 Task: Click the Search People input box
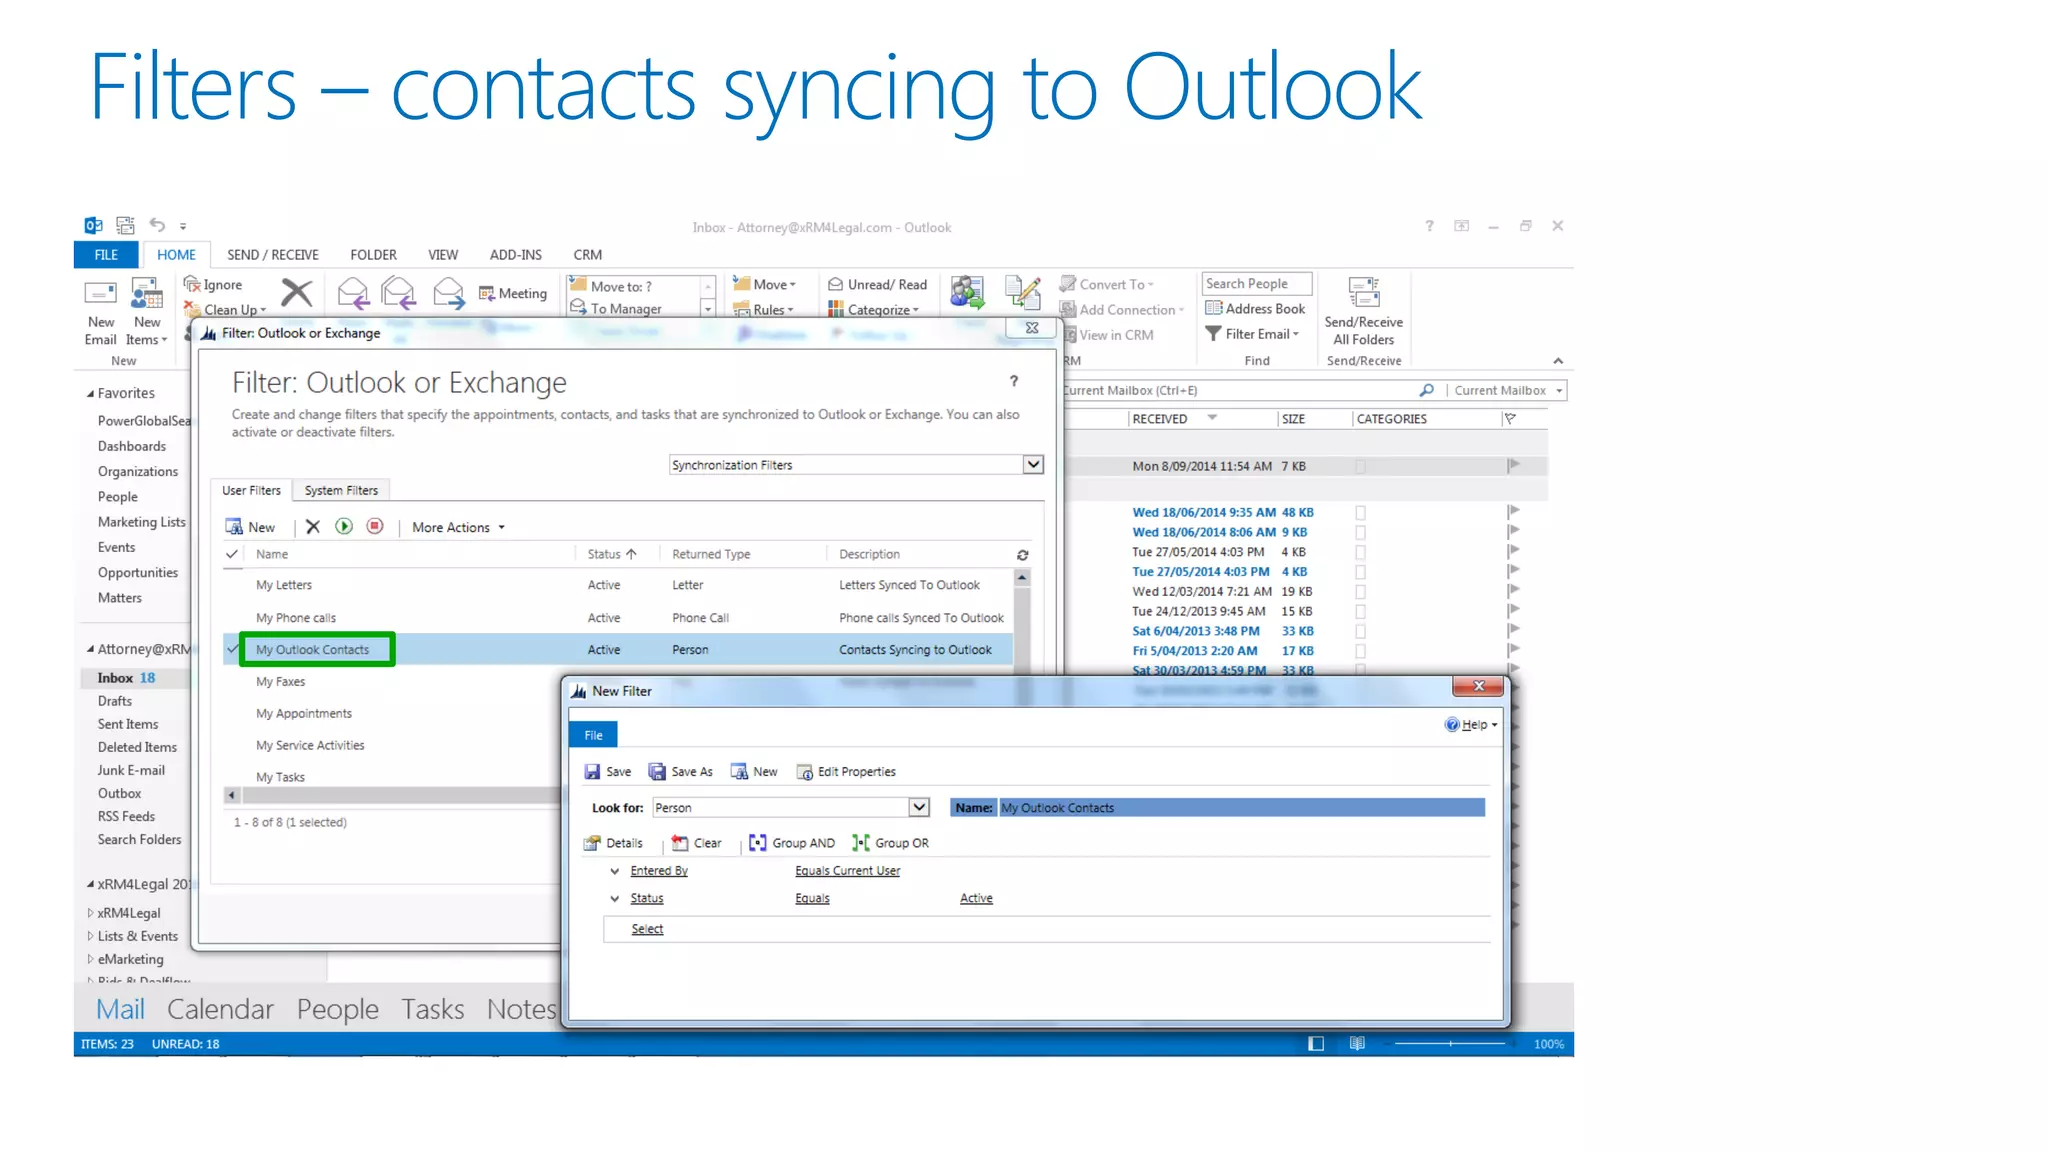click(1257, 283)
